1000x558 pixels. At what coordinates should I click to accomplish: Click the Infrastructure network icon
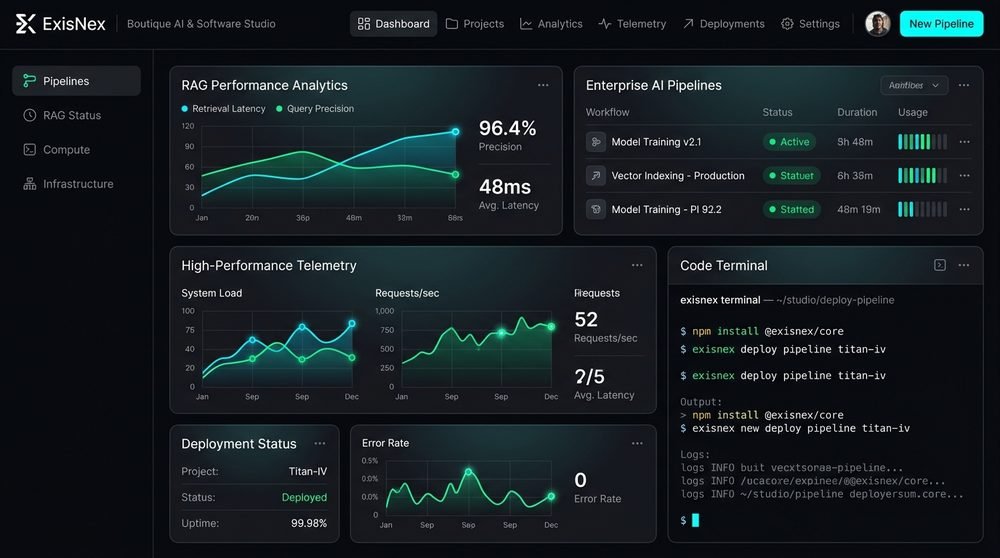pyautogui.click(x=29, y=184)
